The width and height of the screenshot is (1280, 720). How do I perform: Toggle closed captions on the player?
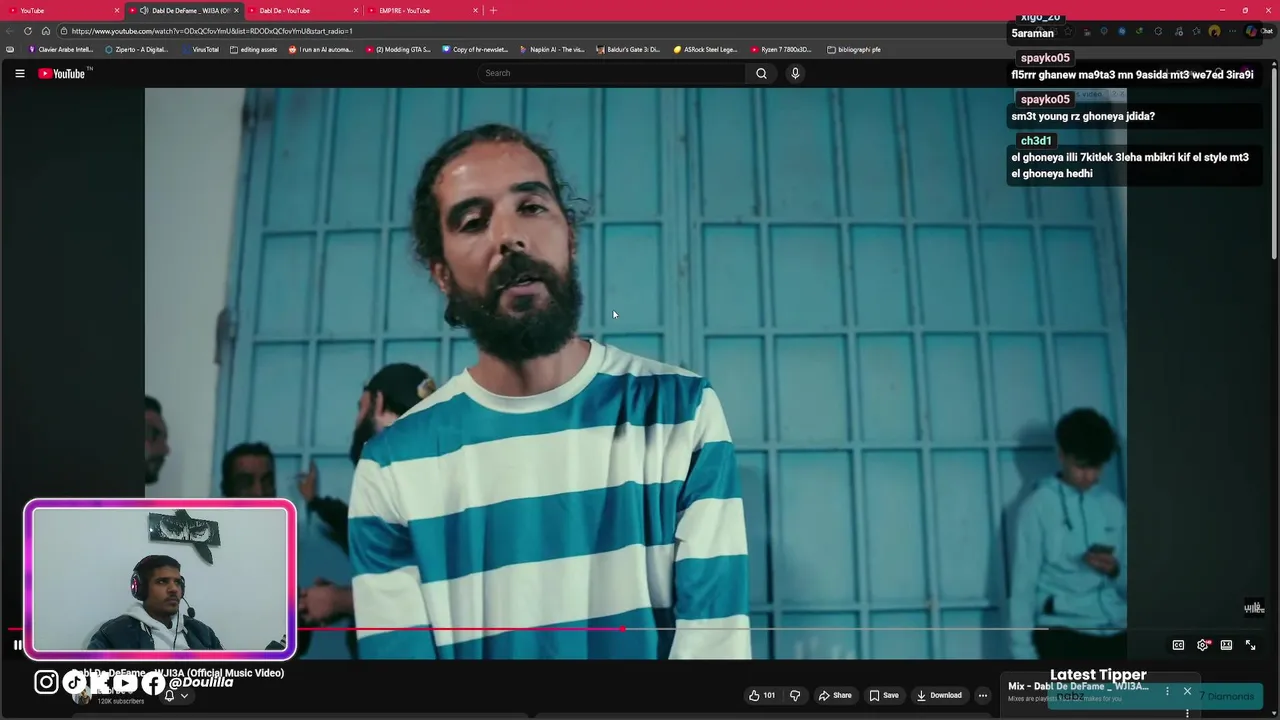click(1178, 645)
